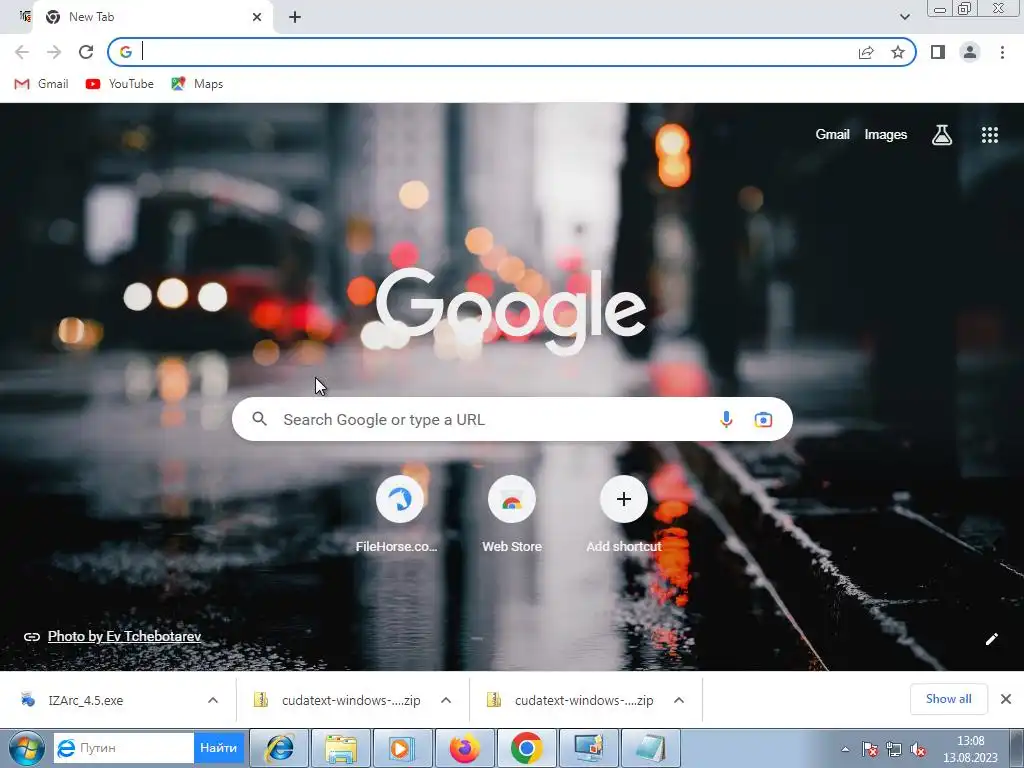Open the Chrome side panel
The width and height of the screenshot is (1024, 768).
[x=938, y=52]
